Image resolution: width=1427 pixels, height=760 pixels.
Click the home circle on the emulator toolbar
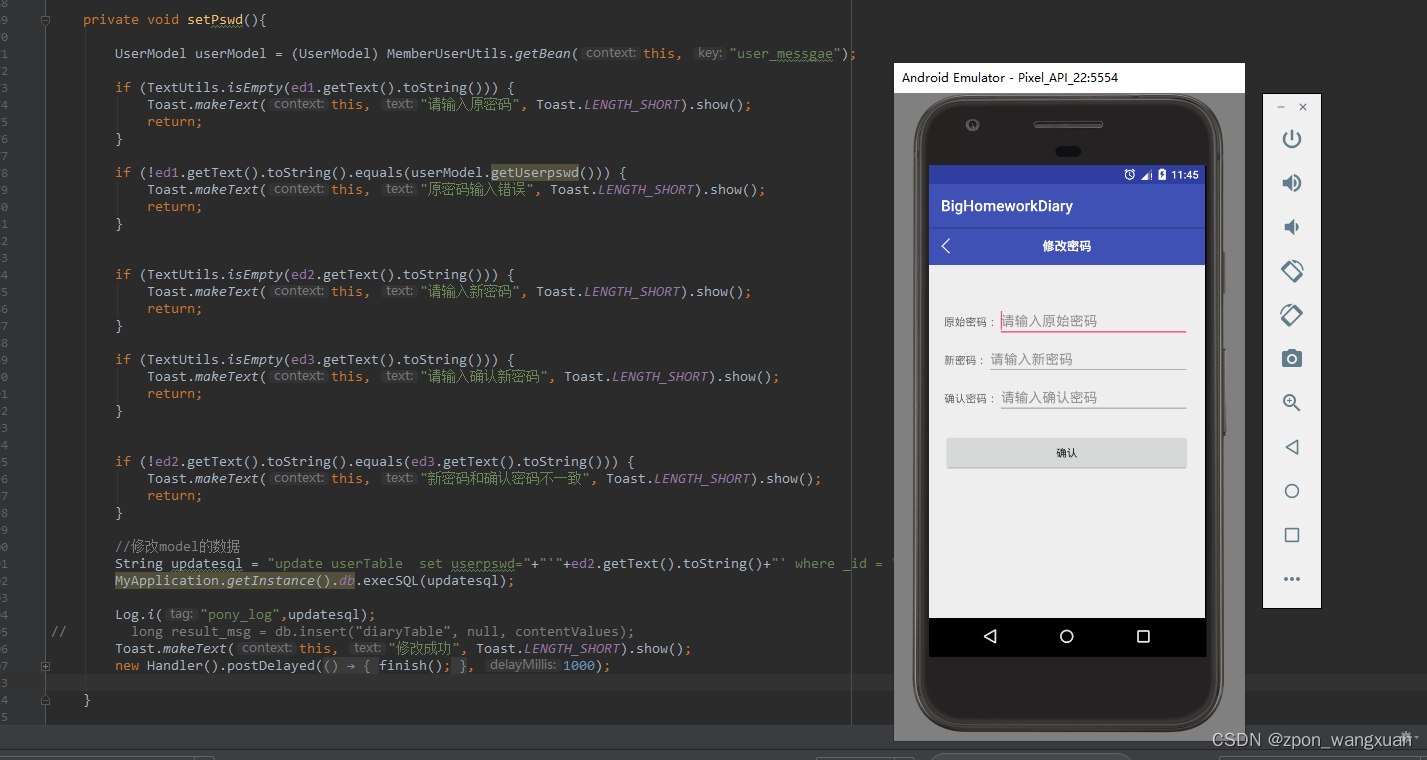point(1291,490)
